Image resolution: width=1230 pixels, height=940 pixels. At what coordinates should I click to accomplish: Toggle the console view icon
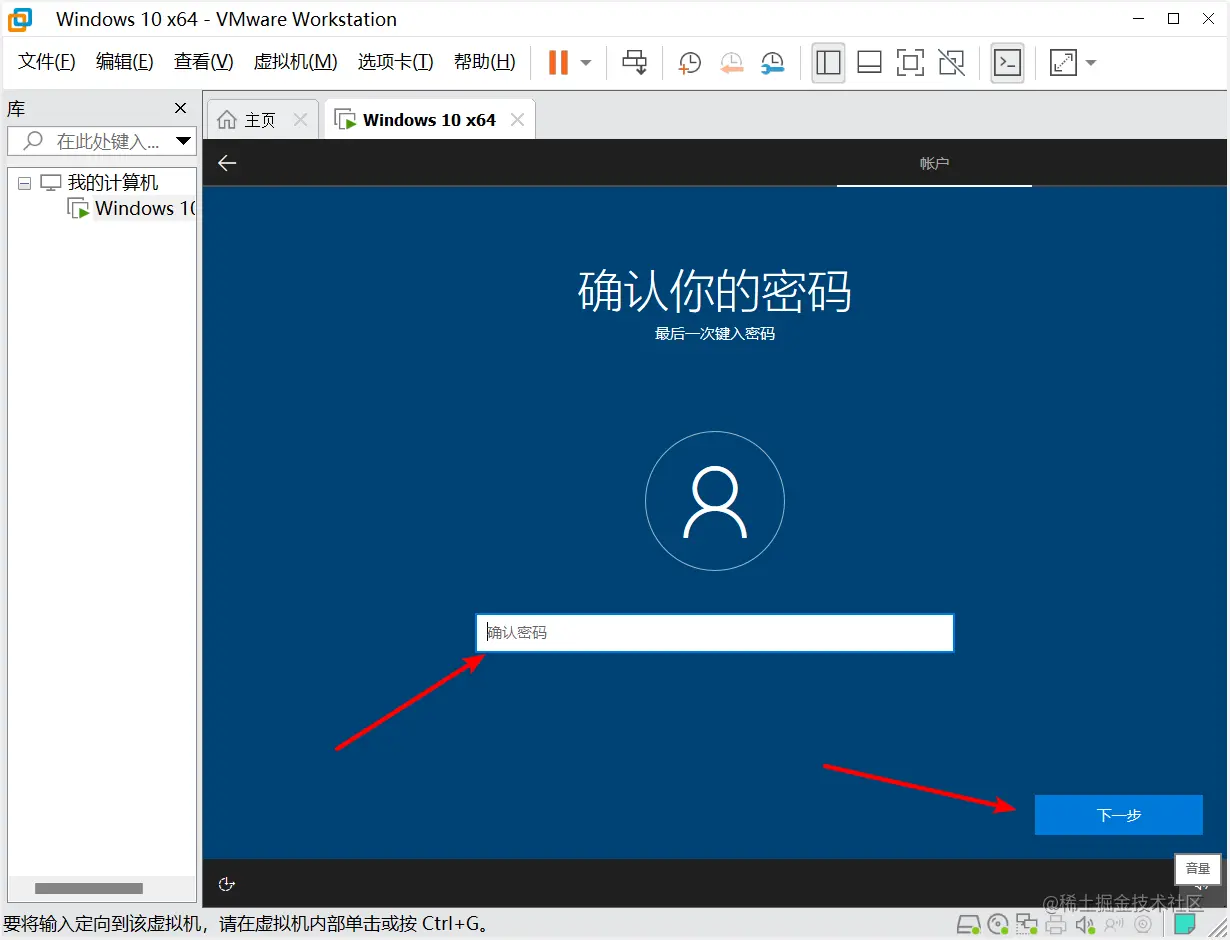(1007, 62)
